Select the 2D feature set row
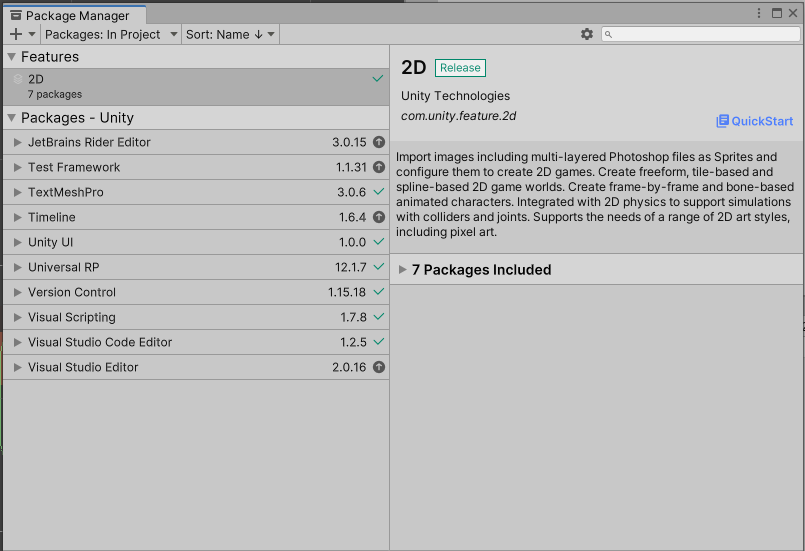Screen dimensions: 805x551 [196, 87]
